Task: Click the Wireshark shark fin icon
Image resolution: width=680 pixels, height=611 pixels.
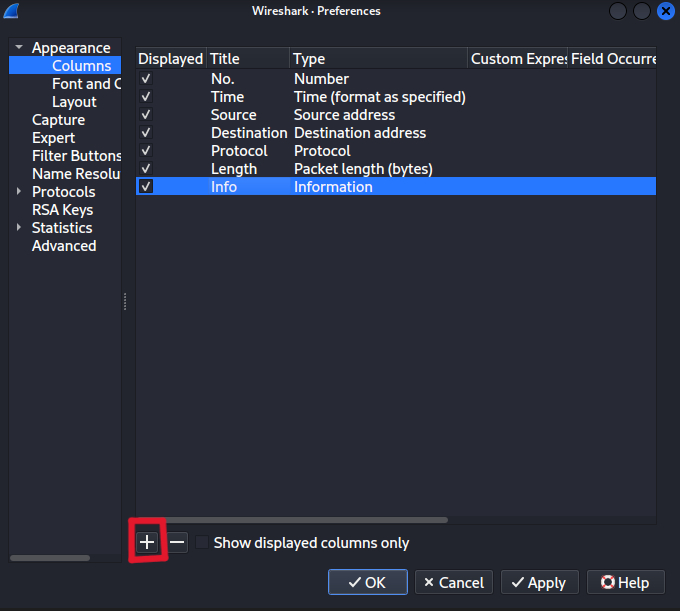Action: (x=12, y=11)
